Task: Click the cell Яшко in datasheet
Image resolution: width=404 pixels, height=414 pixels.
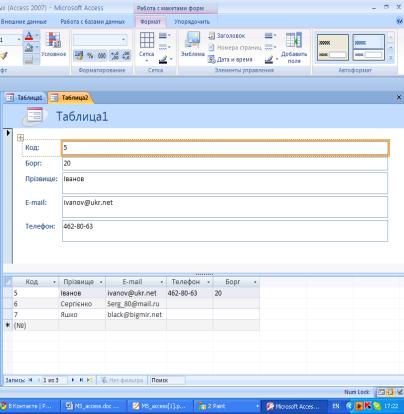Action: [82, 314]
